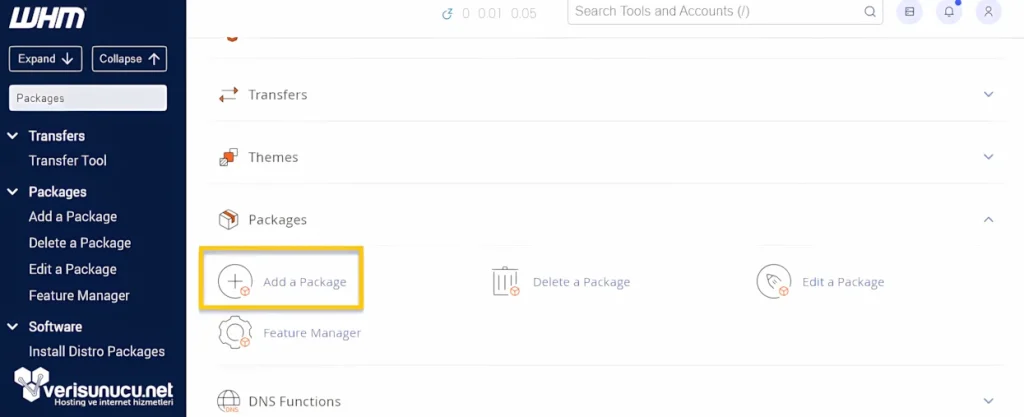Screen dimensions: 1024x417
Task: Select Transfer Tool in the sidebar
Action: [68, 161]
